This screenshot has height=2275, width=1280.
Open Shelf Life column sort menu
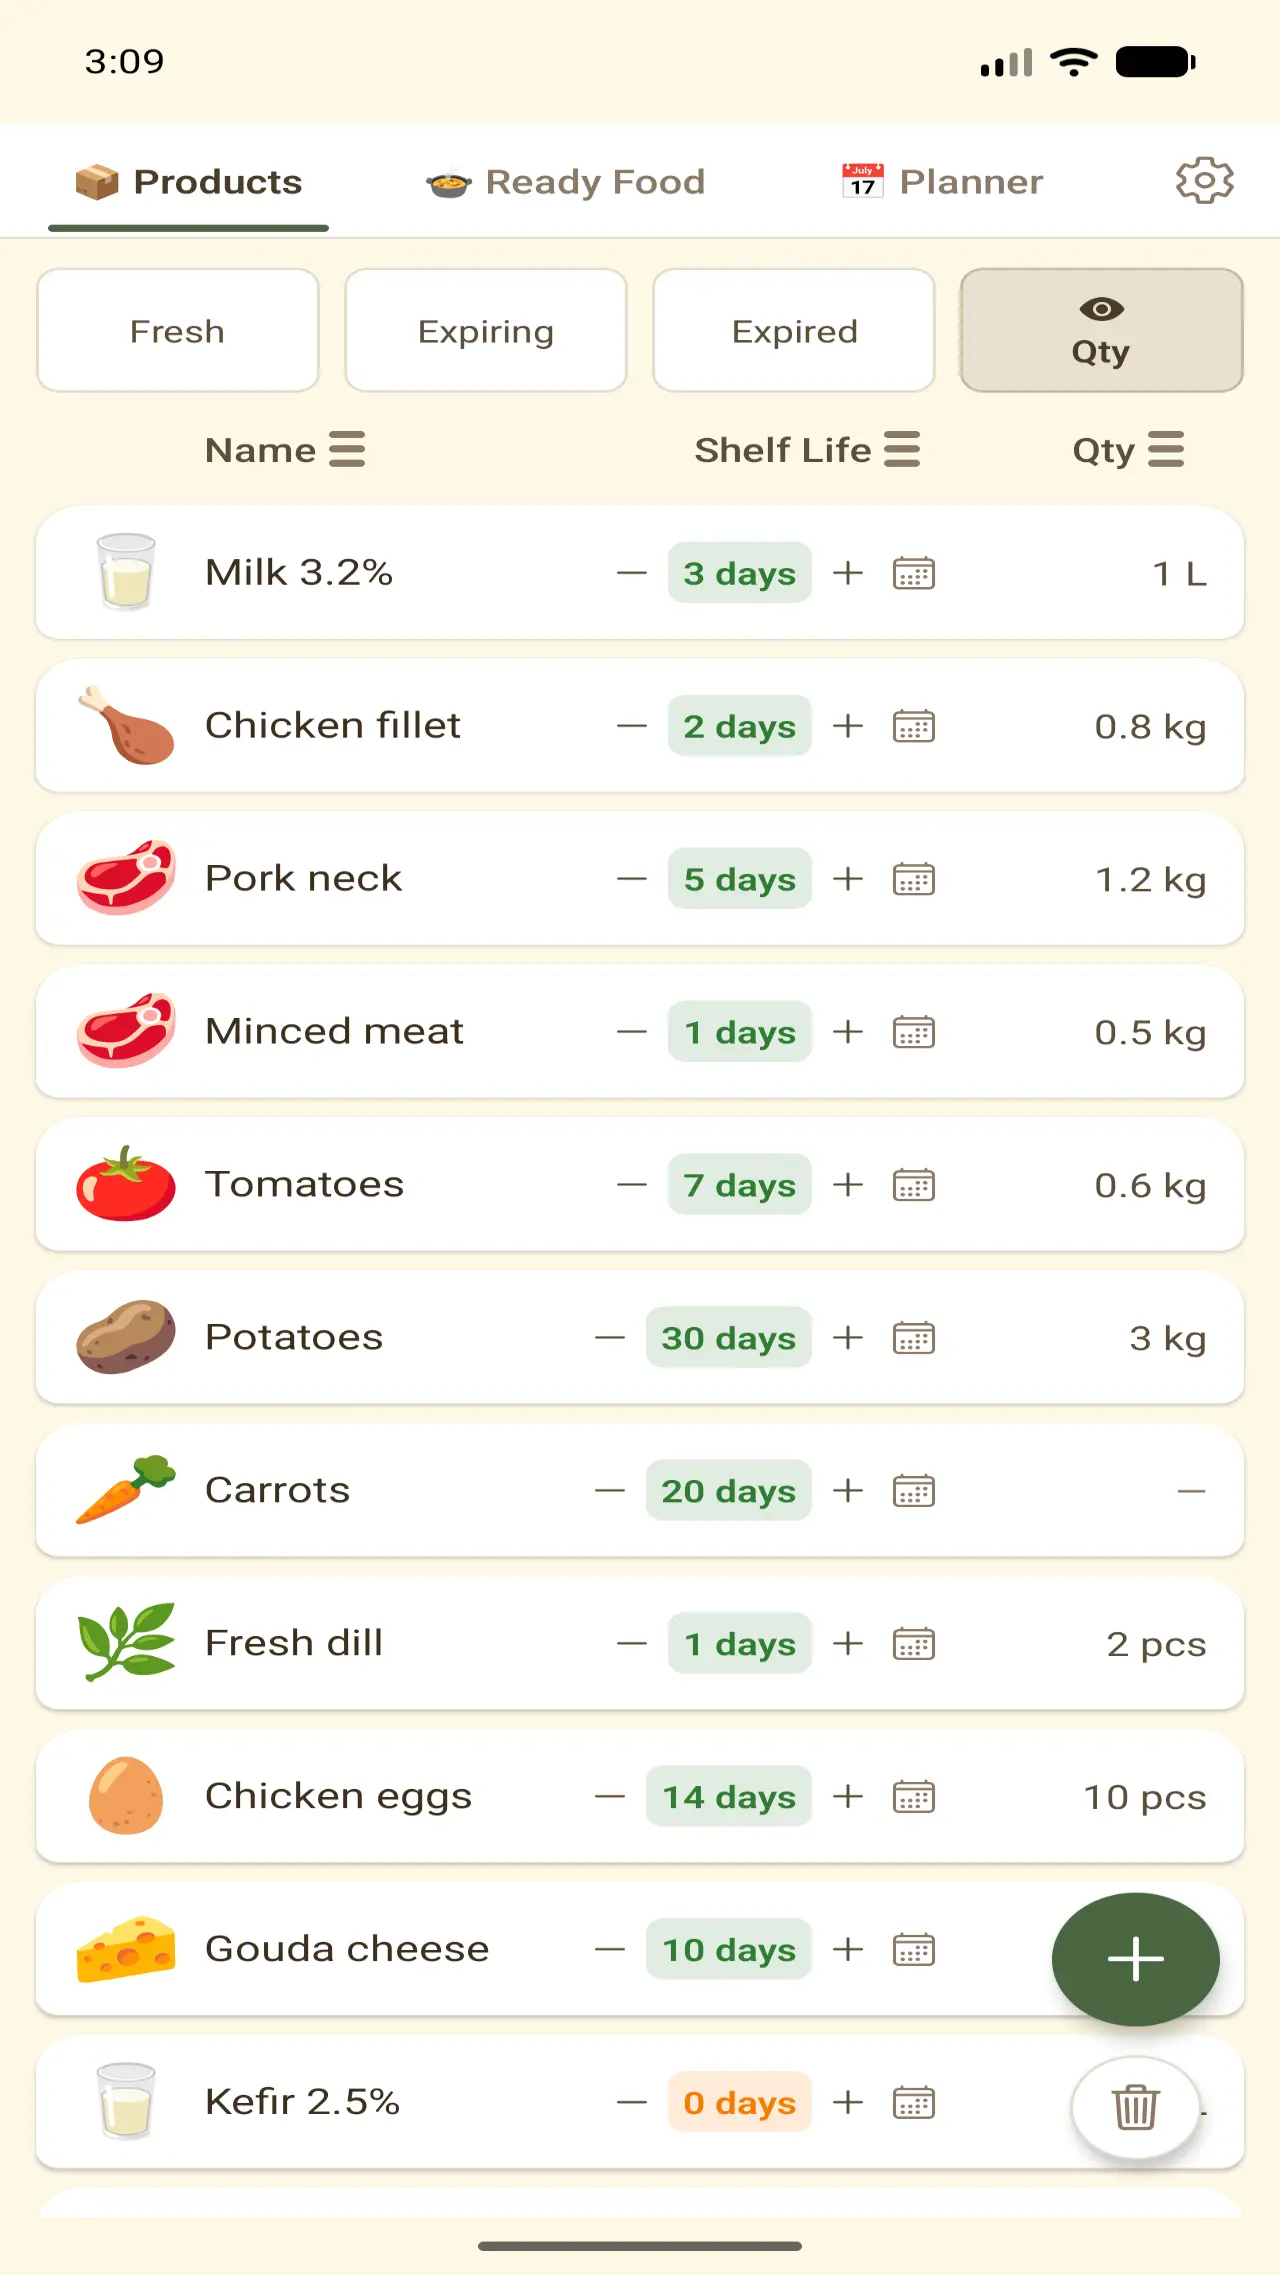[x=807, y=450]
